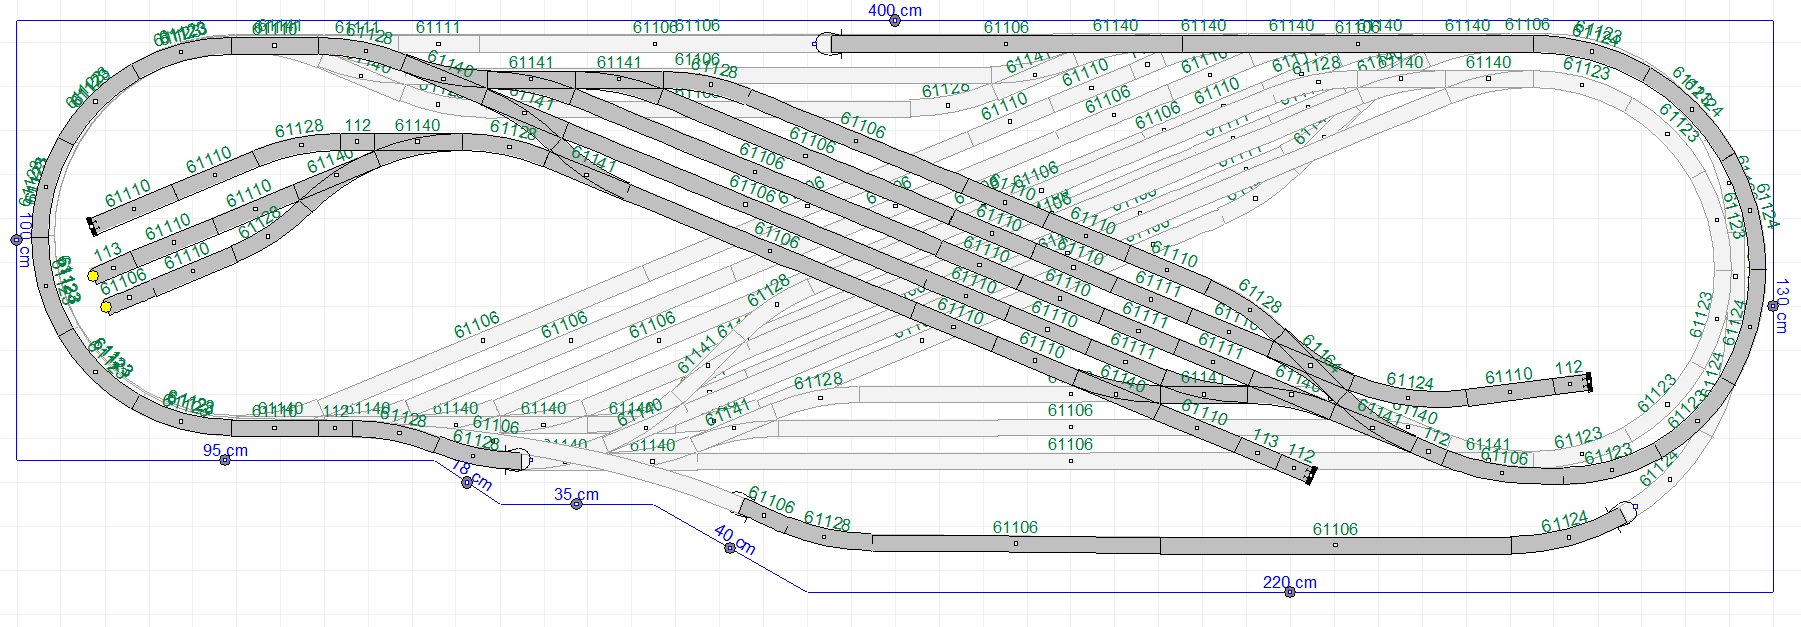Click the 95 cm dimension handle
The height and width of the screenshot is (627, 1801).
(225, 460)
